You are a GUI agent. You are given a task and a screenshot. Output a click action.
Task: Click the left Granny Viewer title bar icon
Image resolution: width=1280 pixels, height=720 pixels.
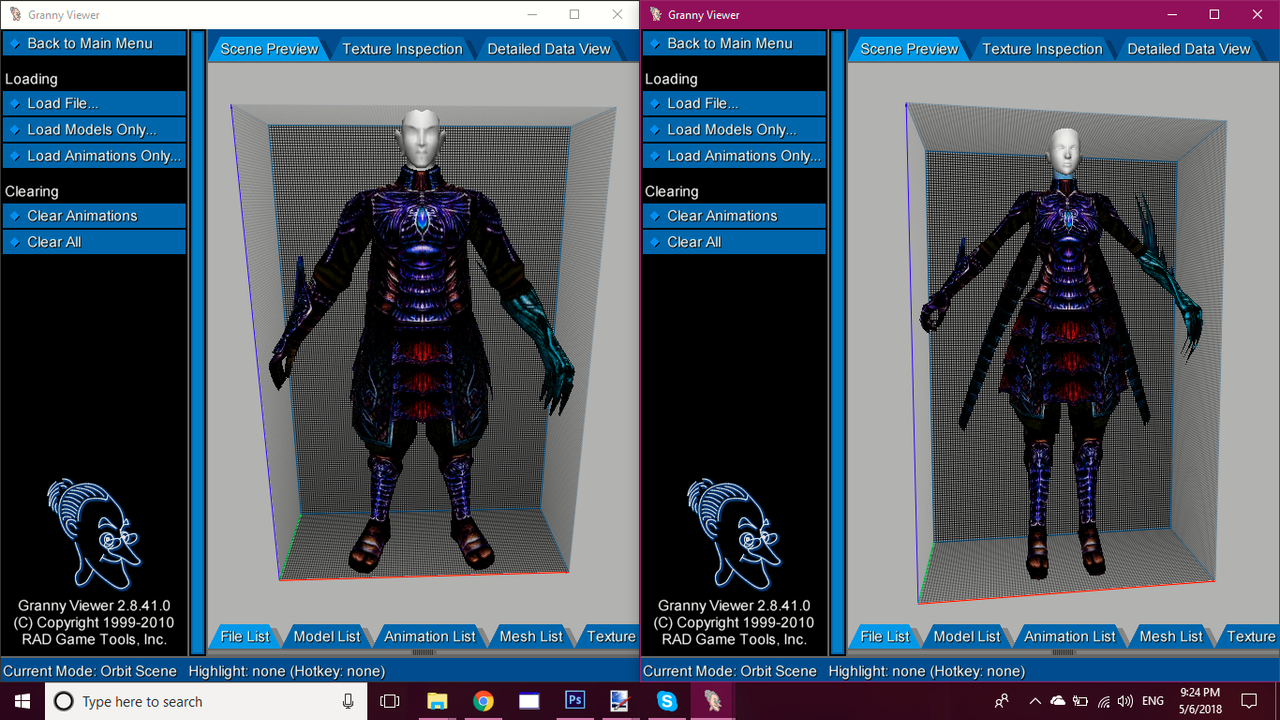(x=15, y=15)
